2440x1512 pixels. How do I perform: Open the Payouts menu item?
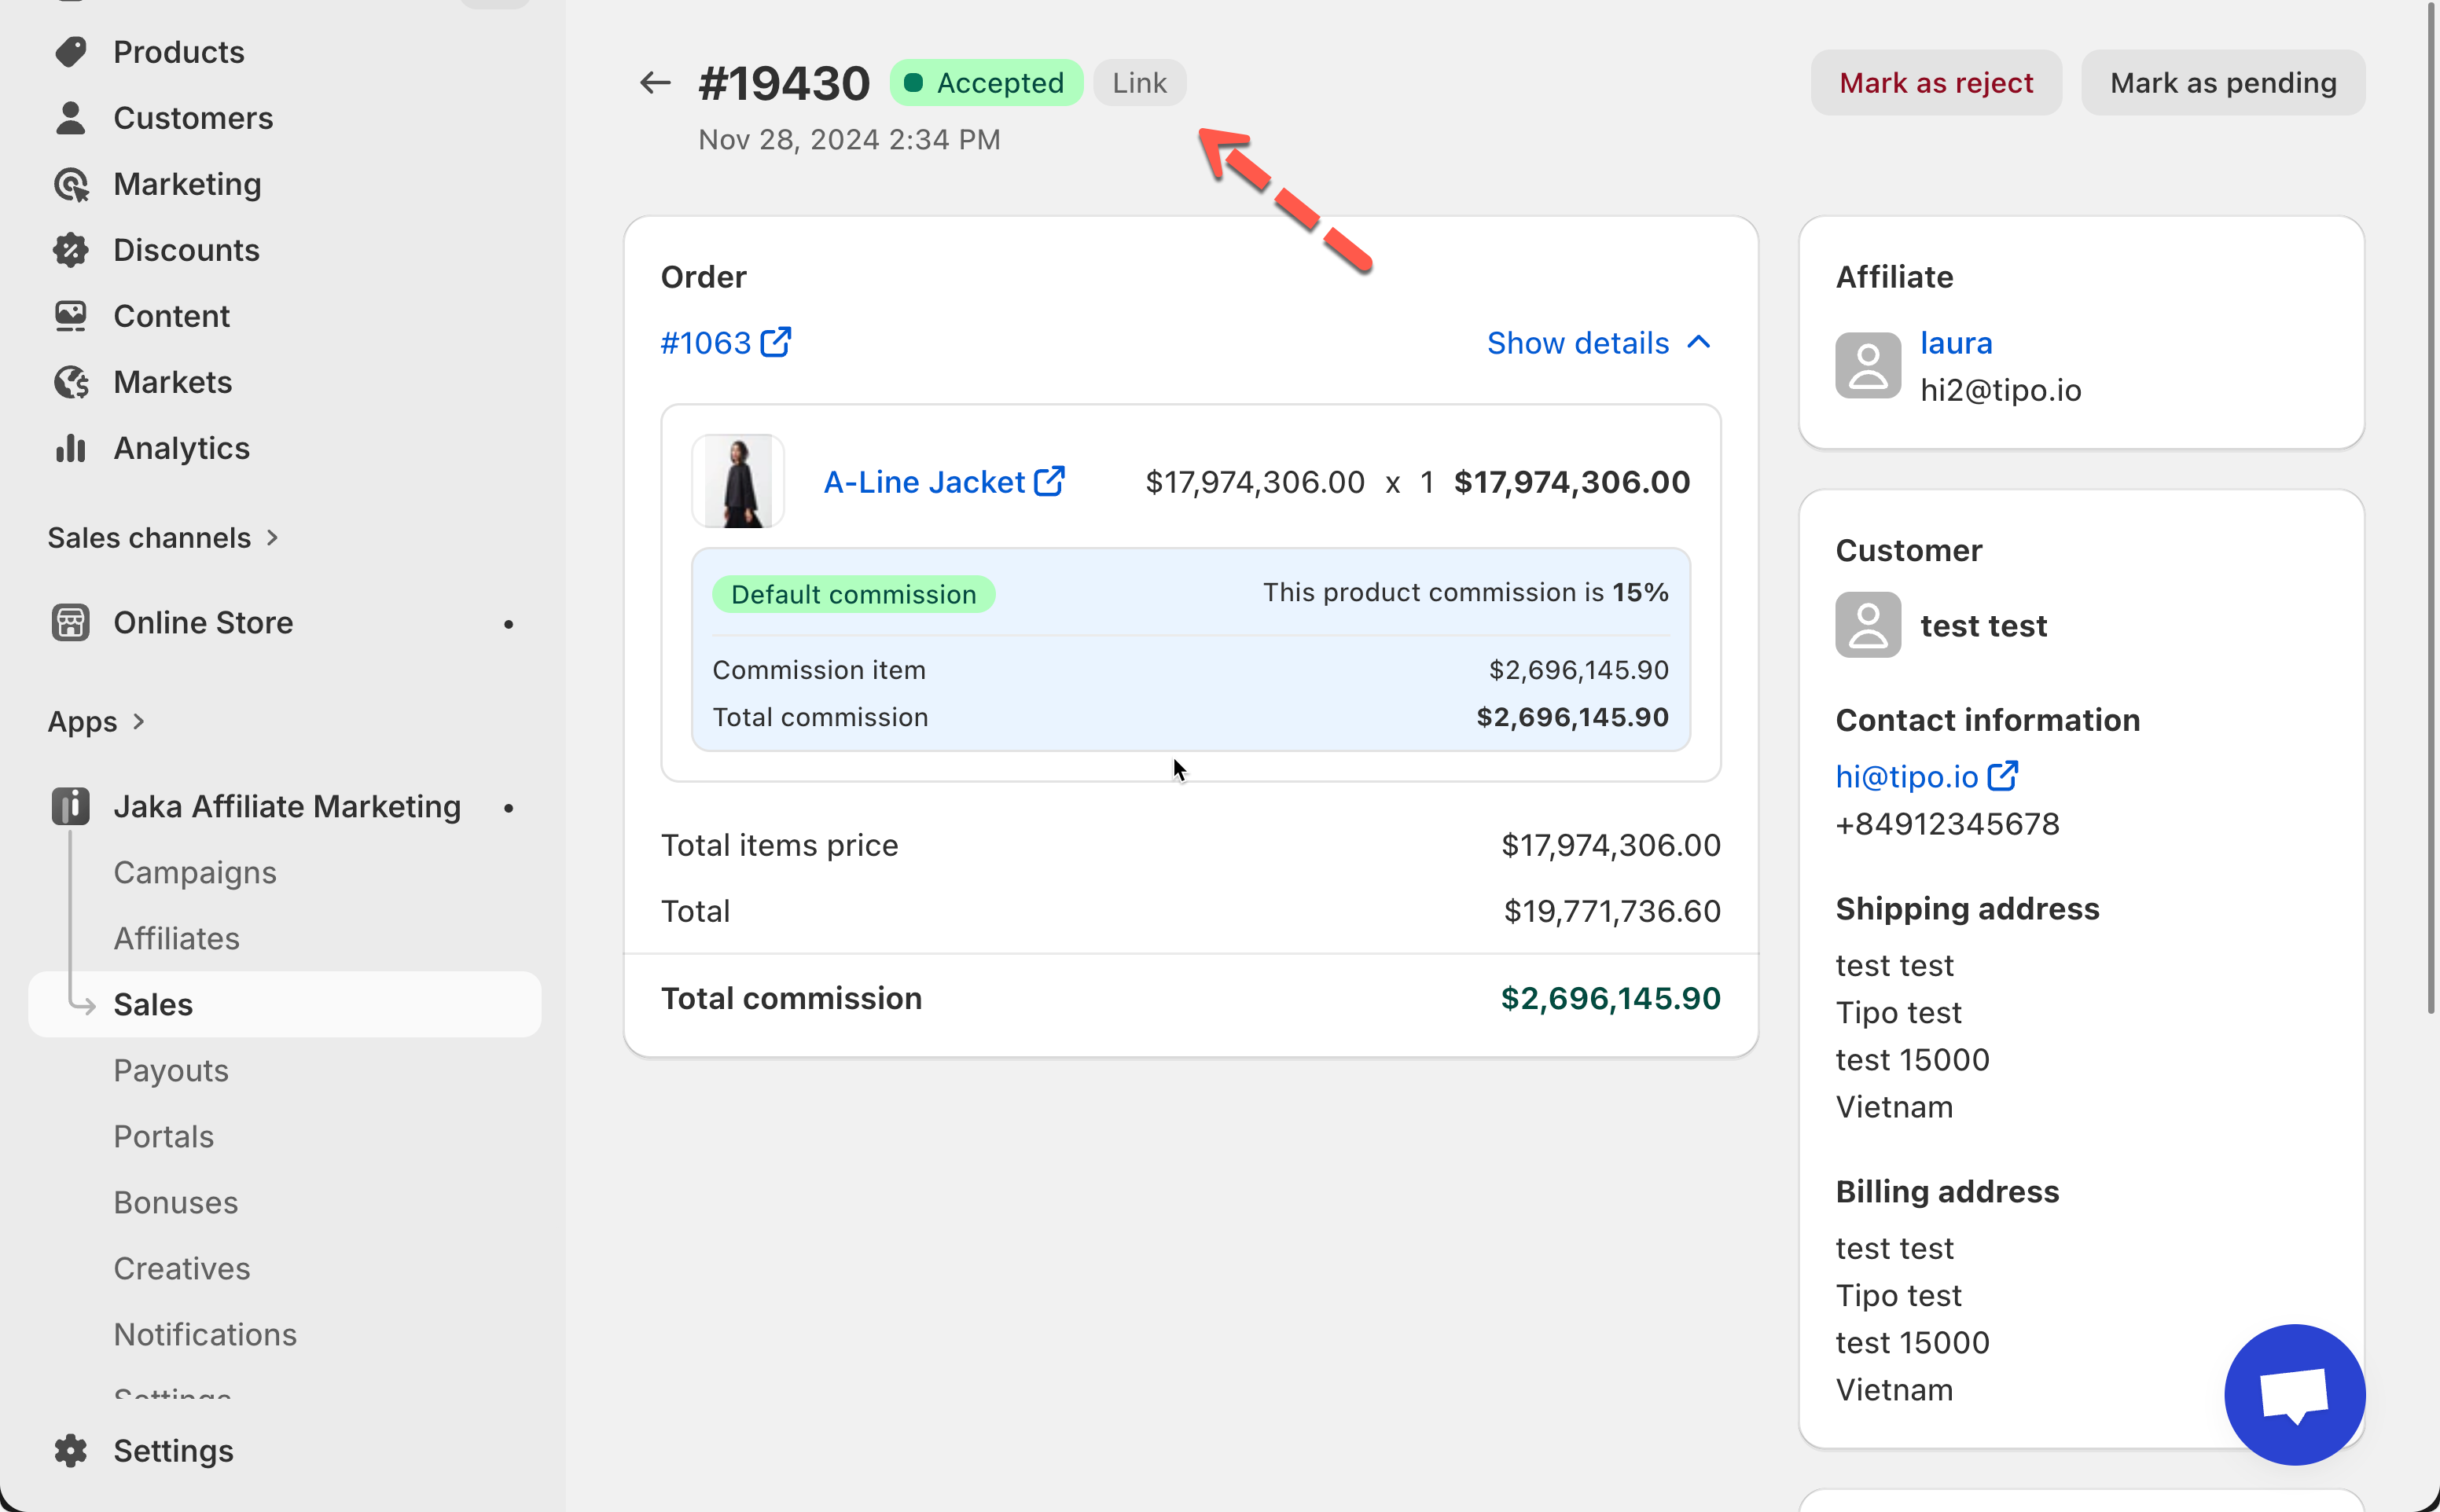click(171, 1070)
